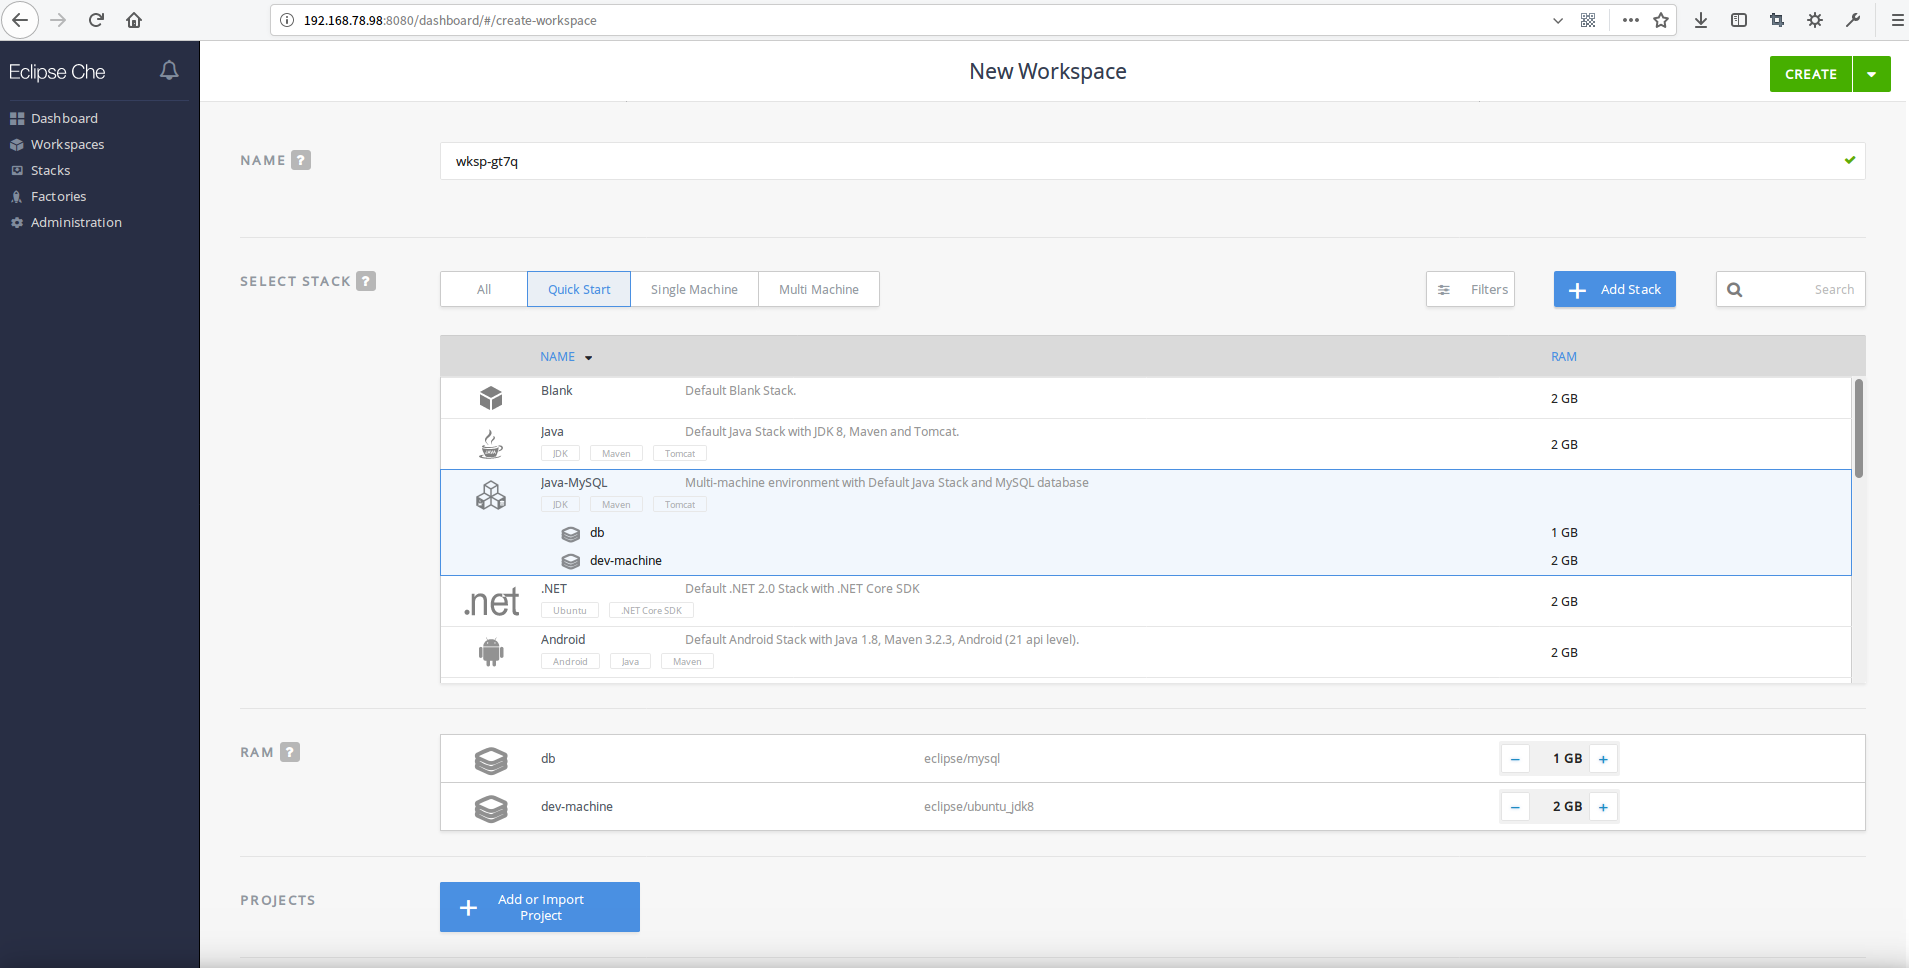Open Administration in the sidebar
The image size is (1909, 968).
[x=76, y=222]
